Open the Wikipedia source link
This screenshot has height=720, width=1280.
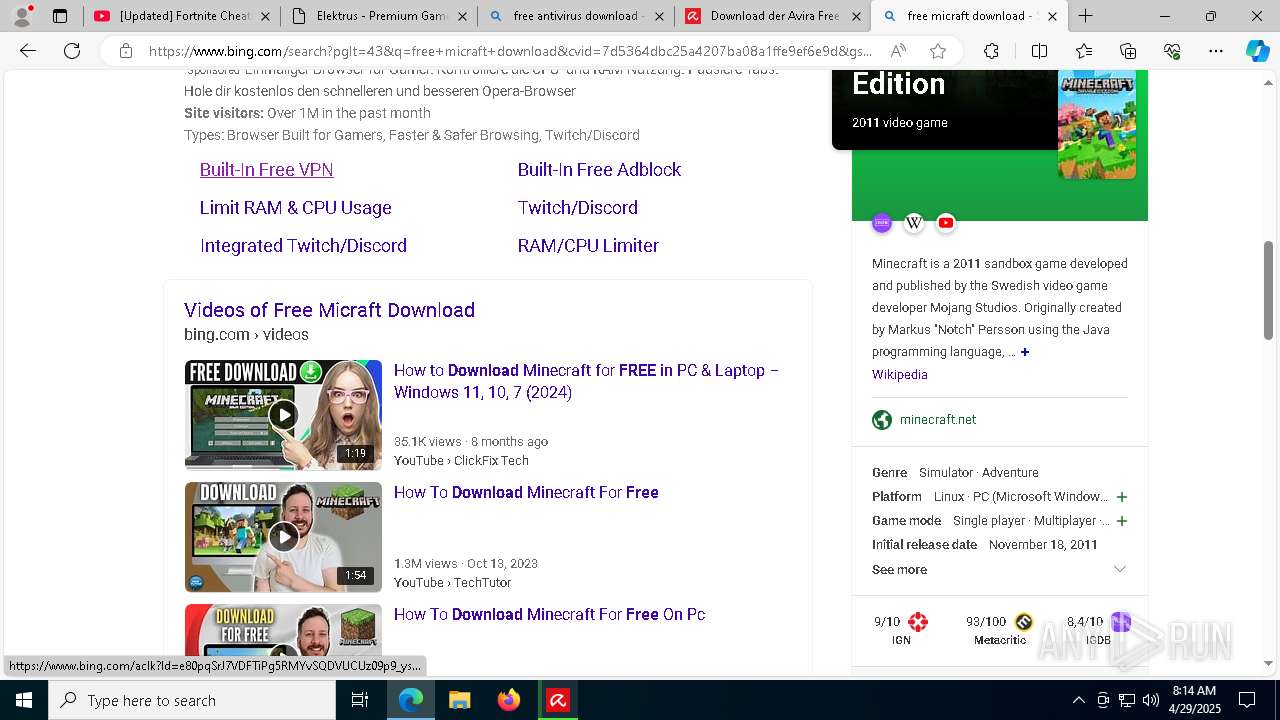900,374
